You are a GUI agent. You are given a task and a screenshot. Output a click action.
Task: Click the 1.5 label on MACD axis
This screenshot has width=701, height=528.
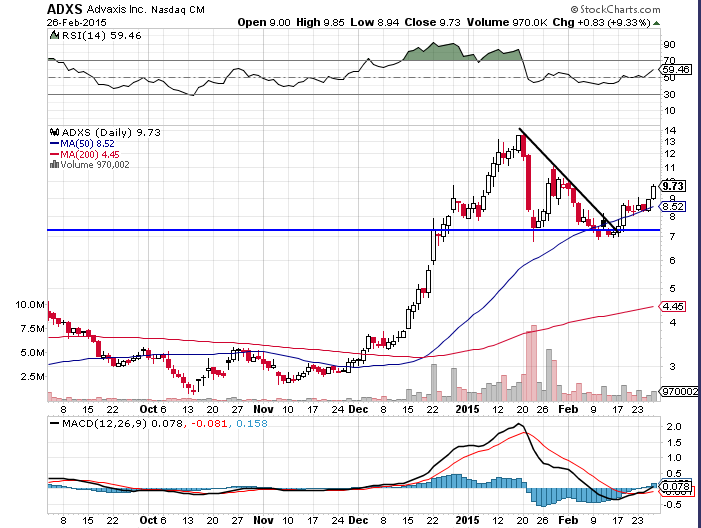(673, 442)
